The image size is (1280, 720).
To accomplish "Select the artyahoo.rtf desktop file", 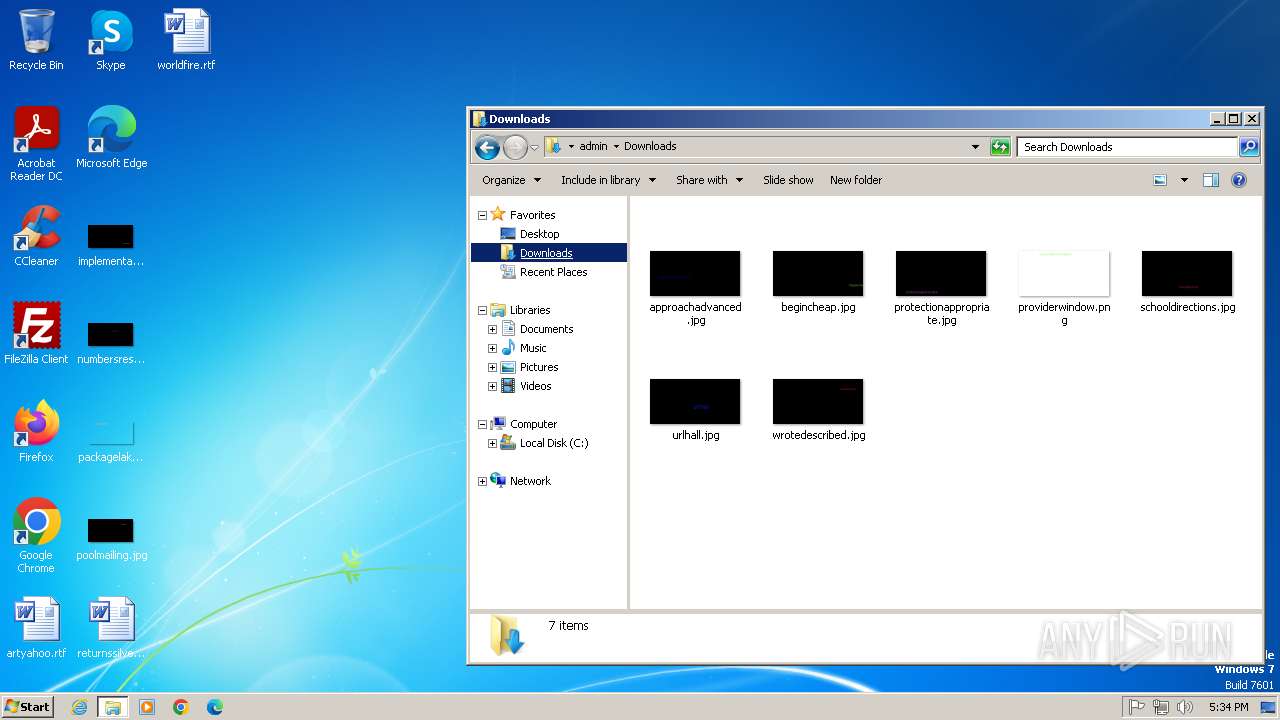I will click(36, 628).
